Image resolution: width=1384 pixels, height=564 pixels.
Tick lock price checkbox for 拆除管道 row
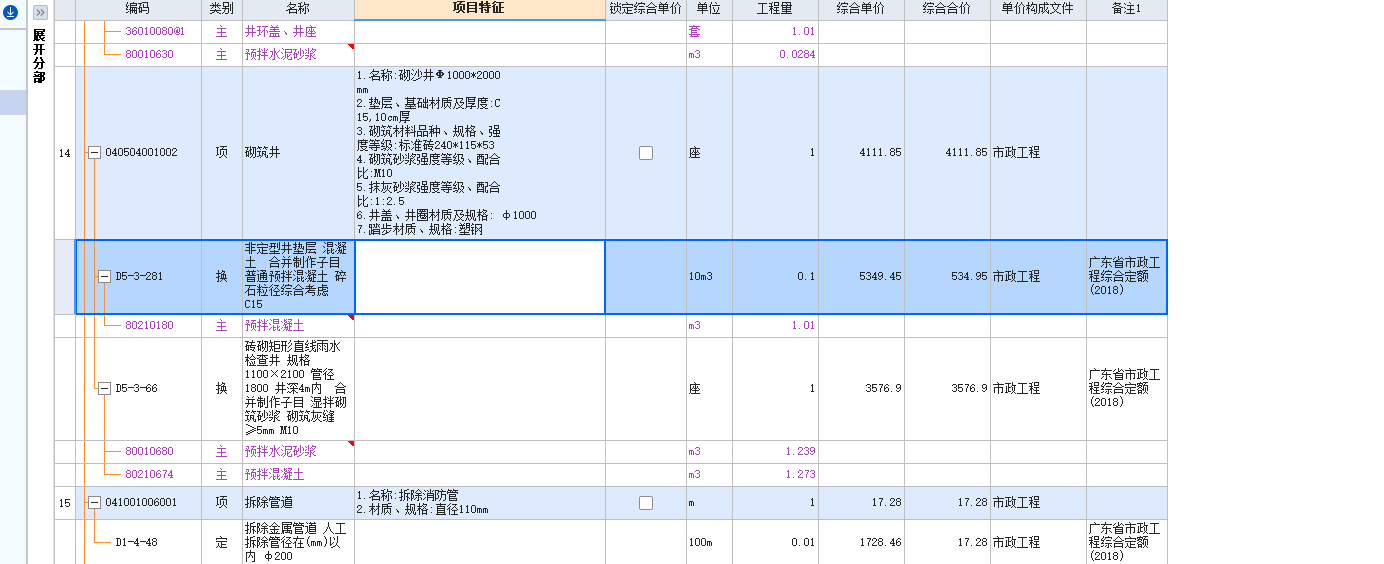pyautogui.click(x=646, y=503)
